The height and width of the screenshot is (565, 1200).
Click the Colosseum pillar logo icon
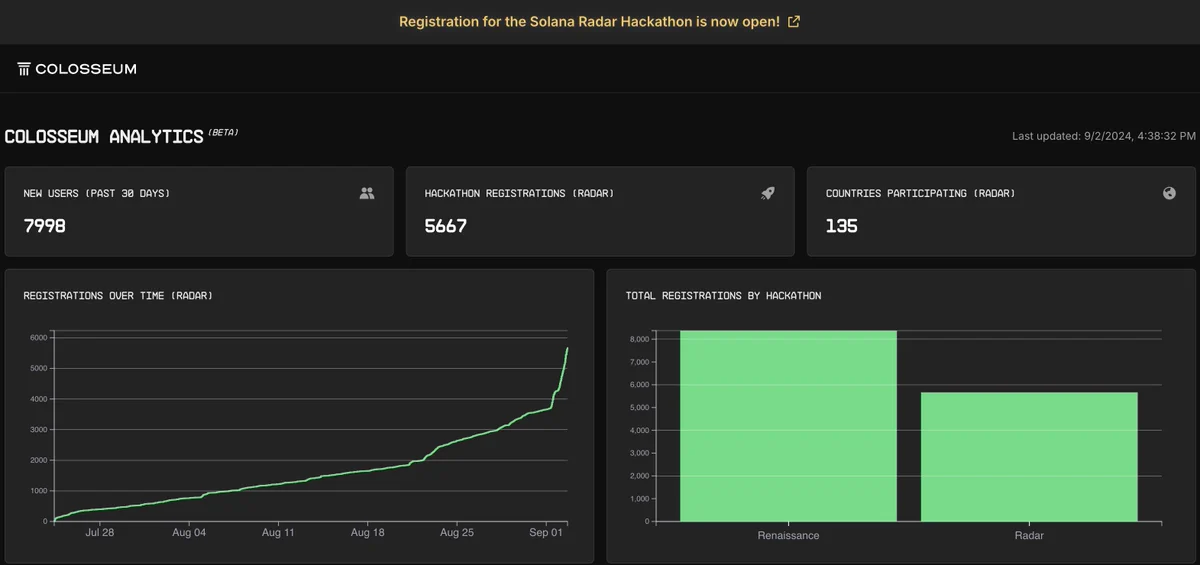pos(24,69)
